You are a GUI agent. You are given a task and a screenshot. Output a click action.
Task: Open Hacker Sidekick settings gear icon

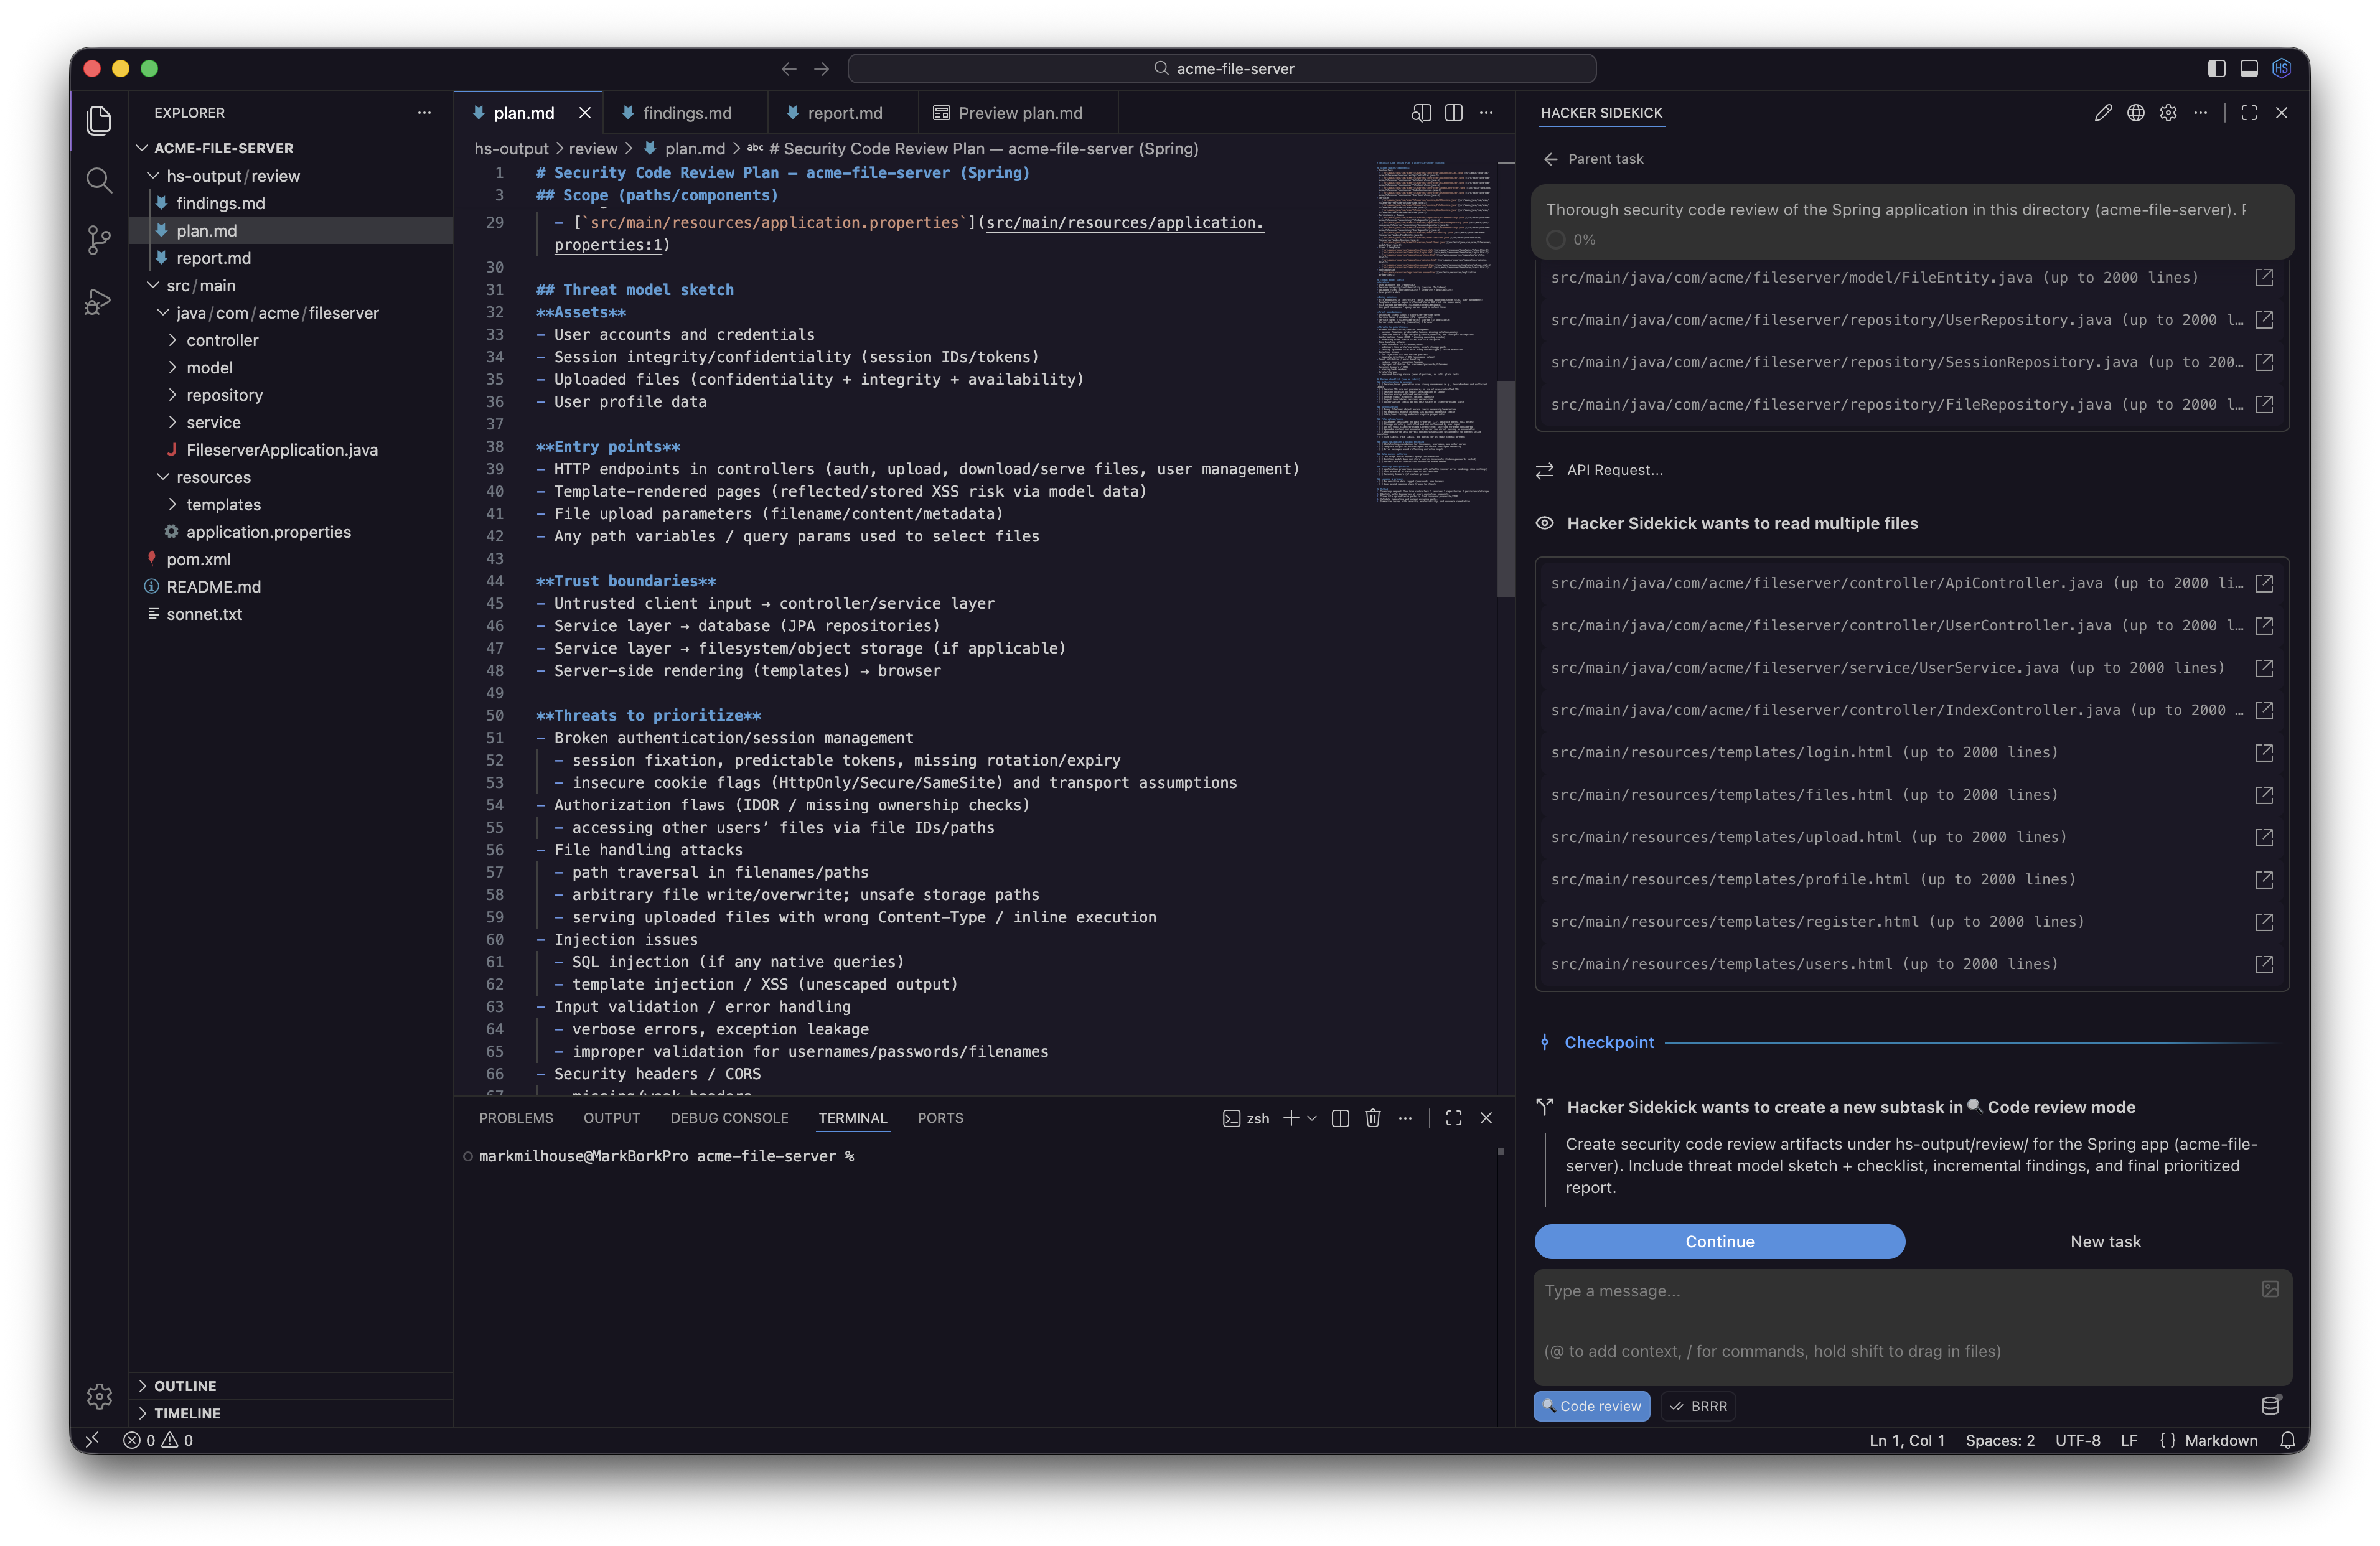click(x=2169, y=113)
